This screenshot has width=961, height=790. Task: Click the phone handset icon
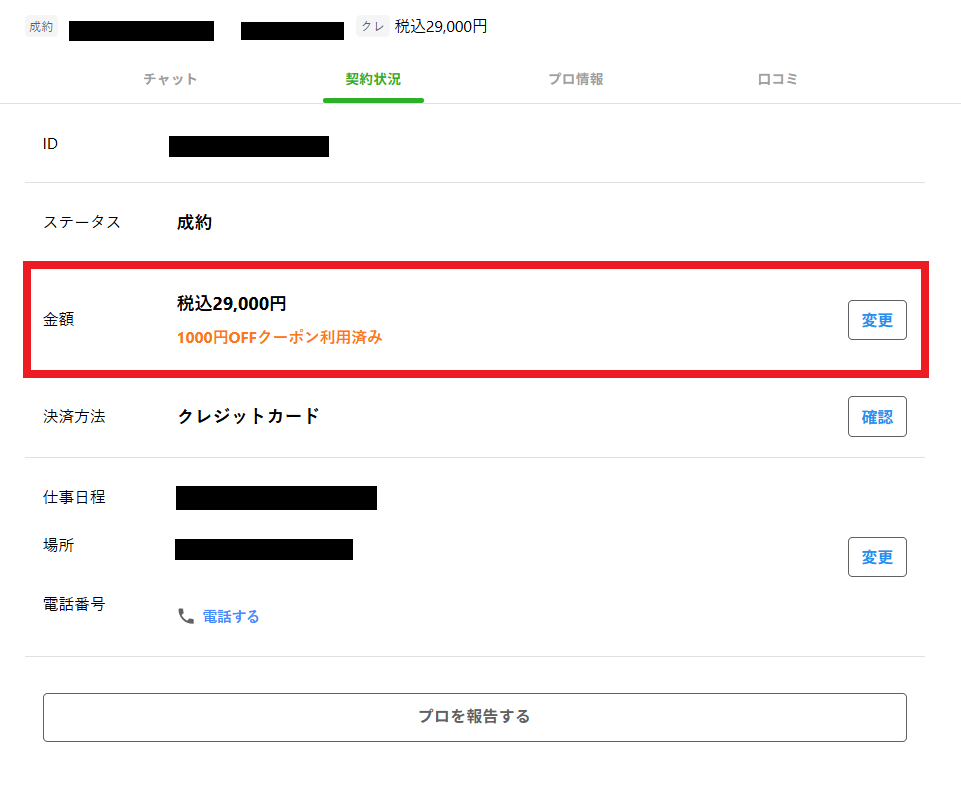pos(185,616)
